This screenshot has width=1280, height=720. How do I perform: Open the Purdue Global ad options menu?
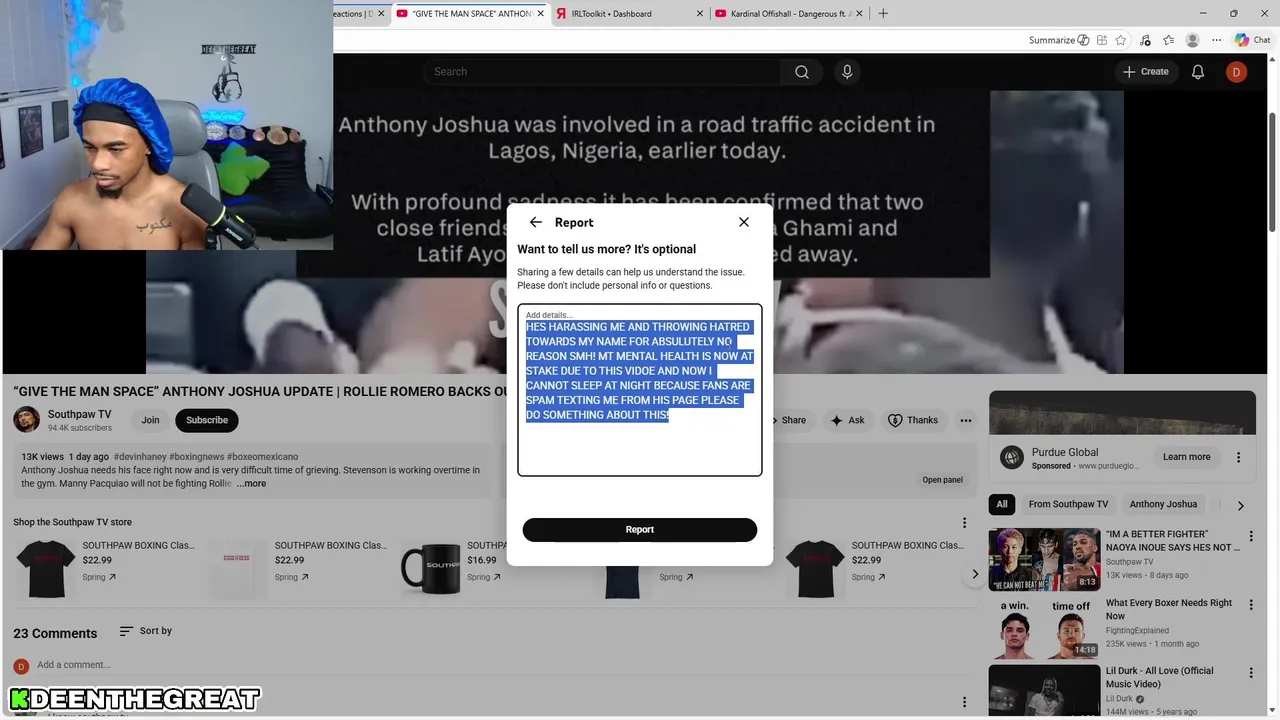[1238, 457]
